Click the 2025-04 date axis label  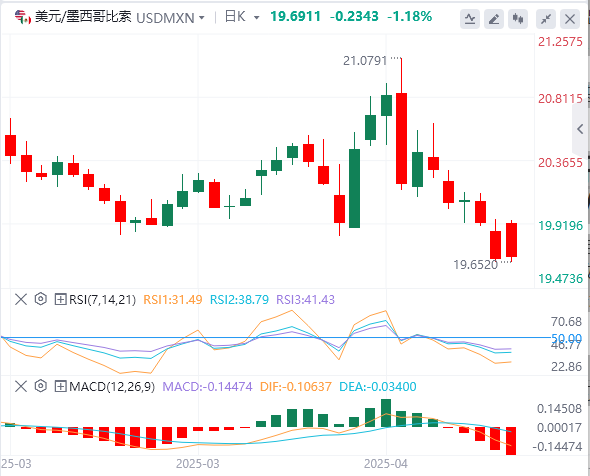click(x=386, y=464)
